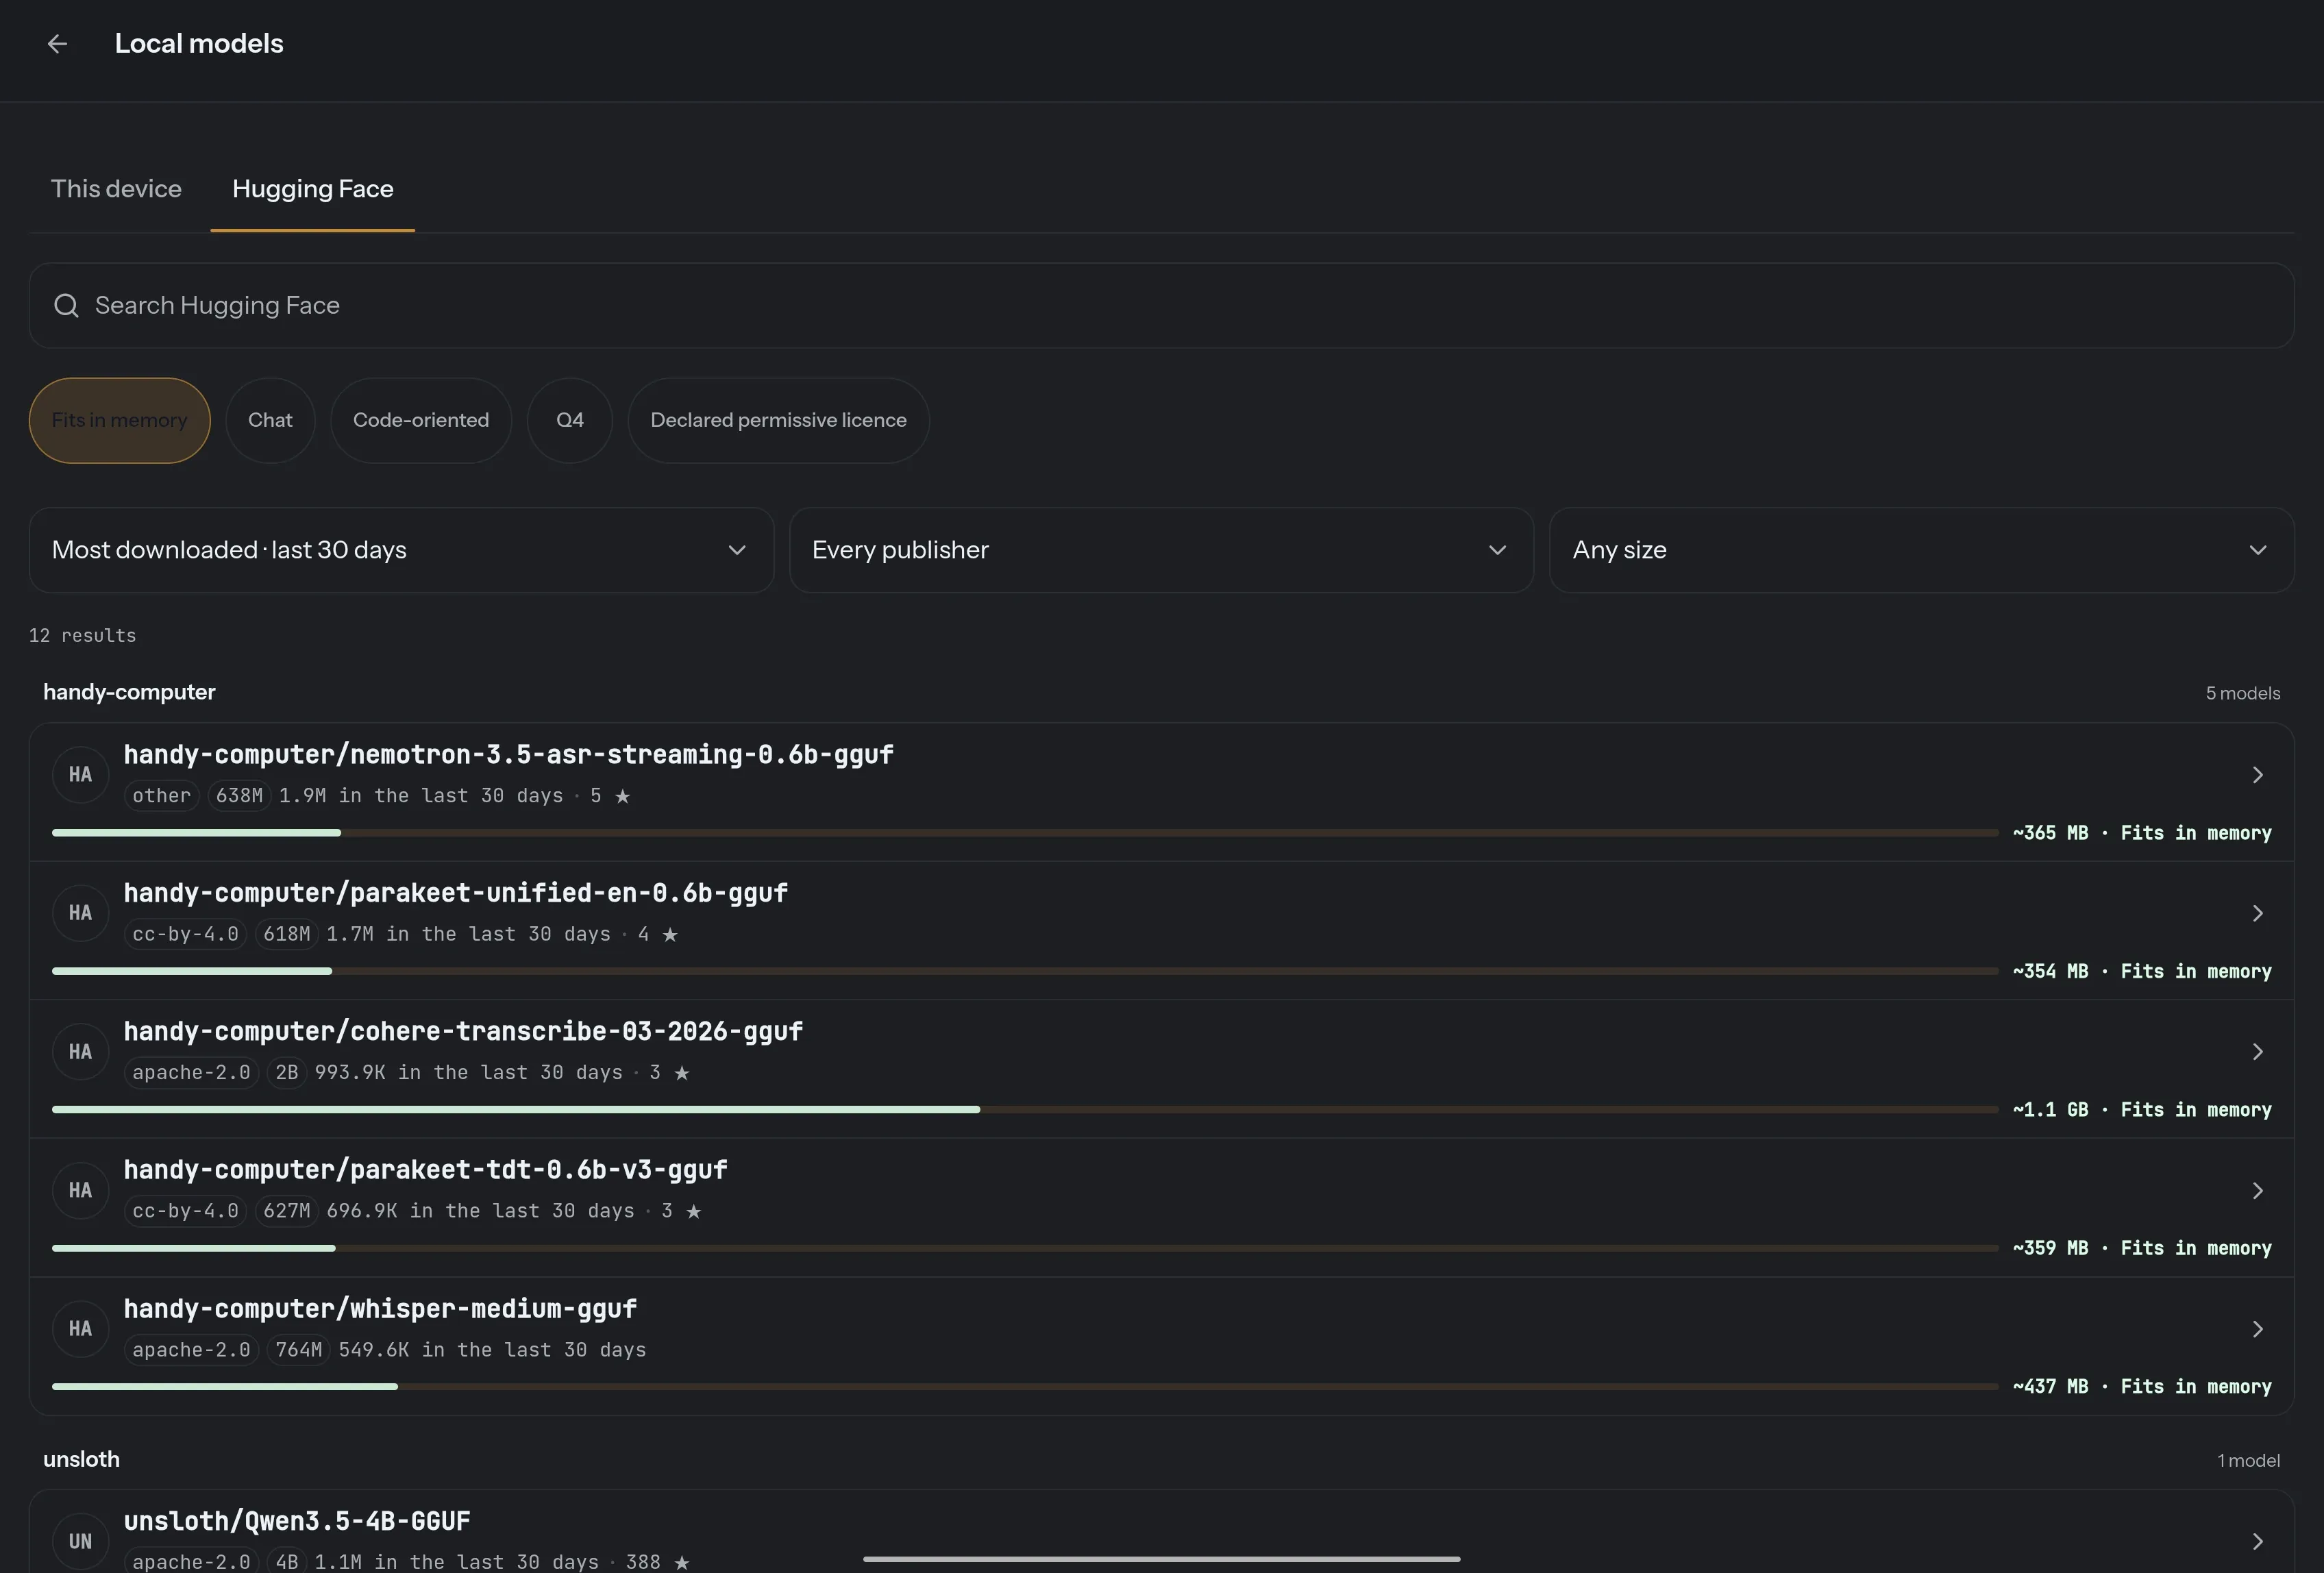This screenshot has height=1573, width=2324.
Task: Click the 764M tag on whisper-medium-gguf
Action: coord(299,1350)
